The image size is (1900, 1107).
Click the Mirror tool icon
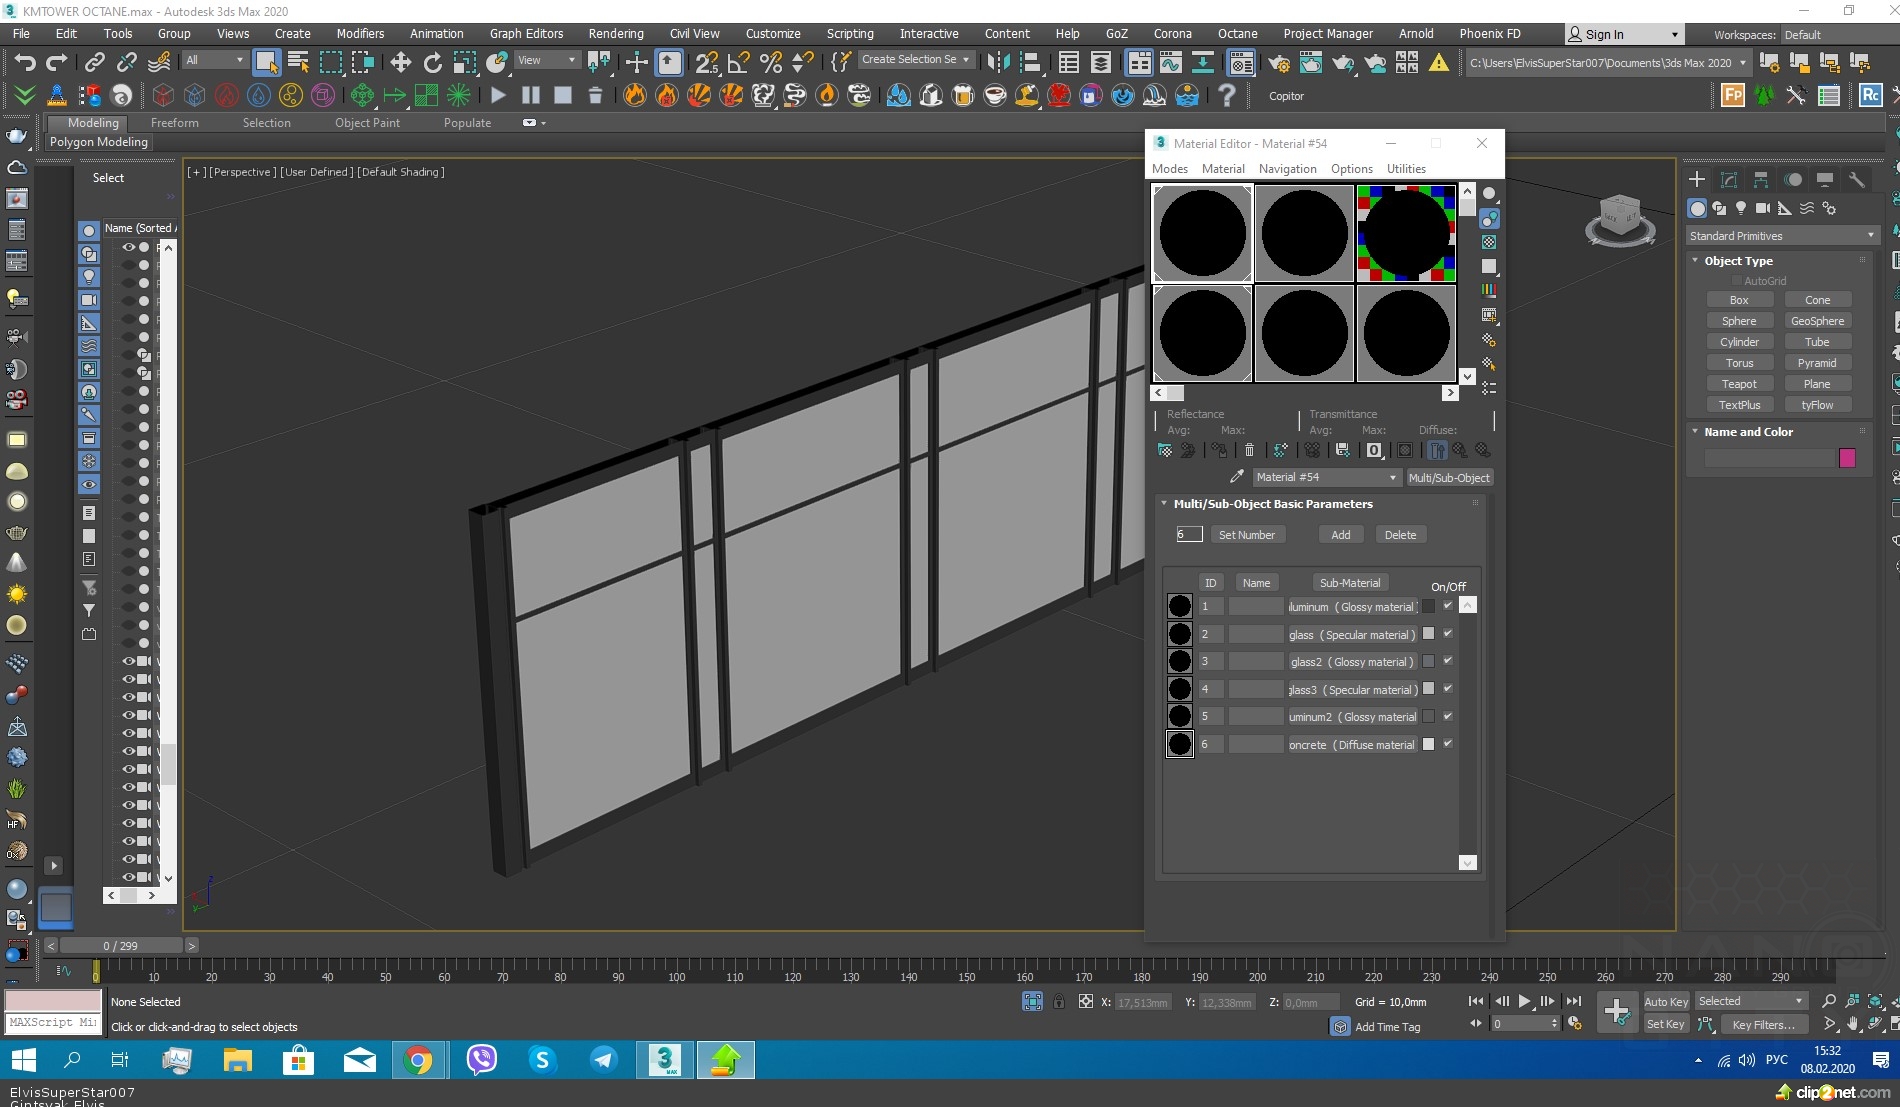click(997, 63)
